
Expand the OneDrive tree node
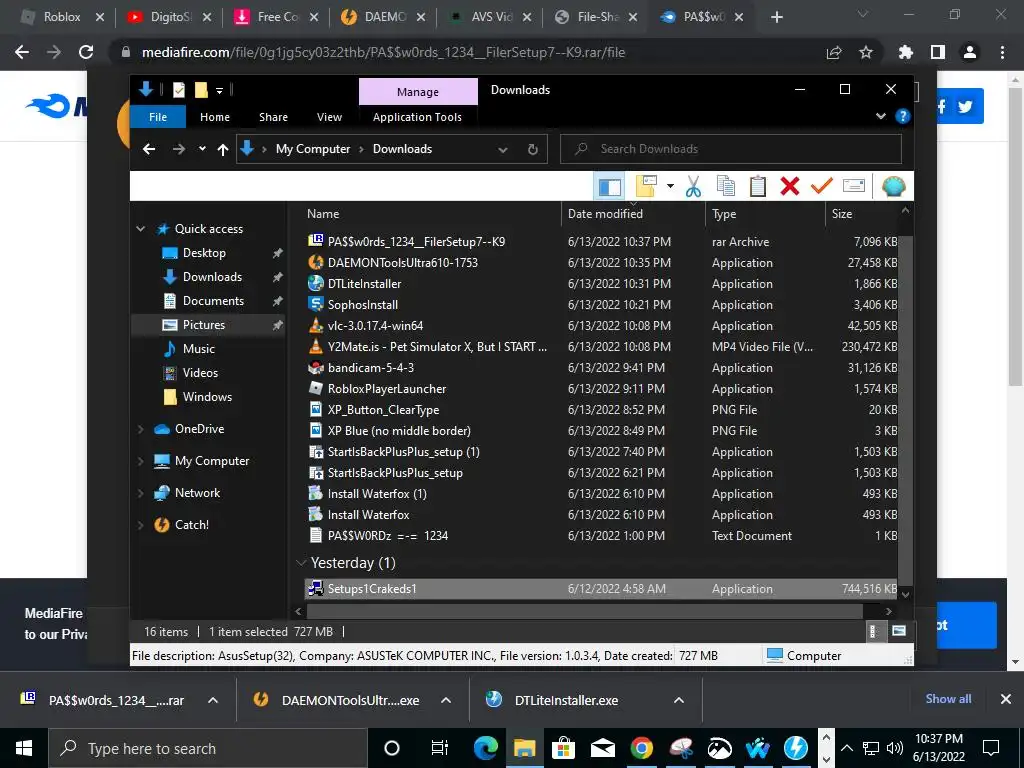click(x=140, y=429)
